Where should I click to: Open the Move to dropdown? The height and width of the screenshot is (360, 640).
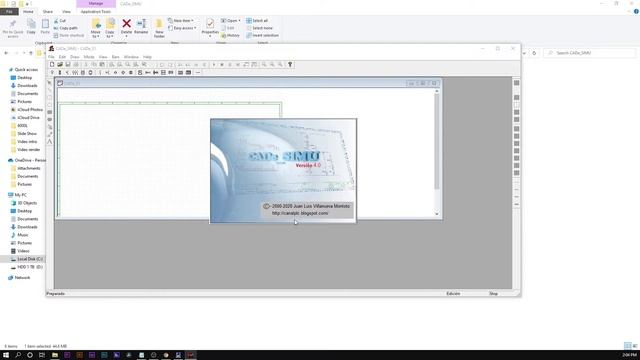pyautogui.click(x=96, y=29)
